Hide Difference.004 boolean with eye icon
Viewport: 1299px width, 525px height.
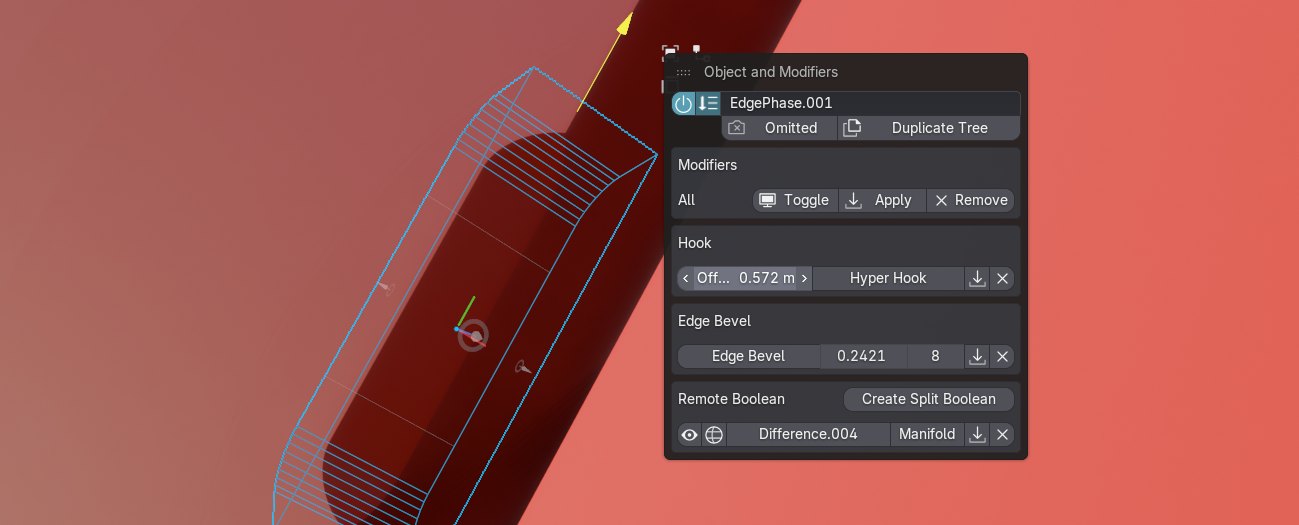click(689, 434)
